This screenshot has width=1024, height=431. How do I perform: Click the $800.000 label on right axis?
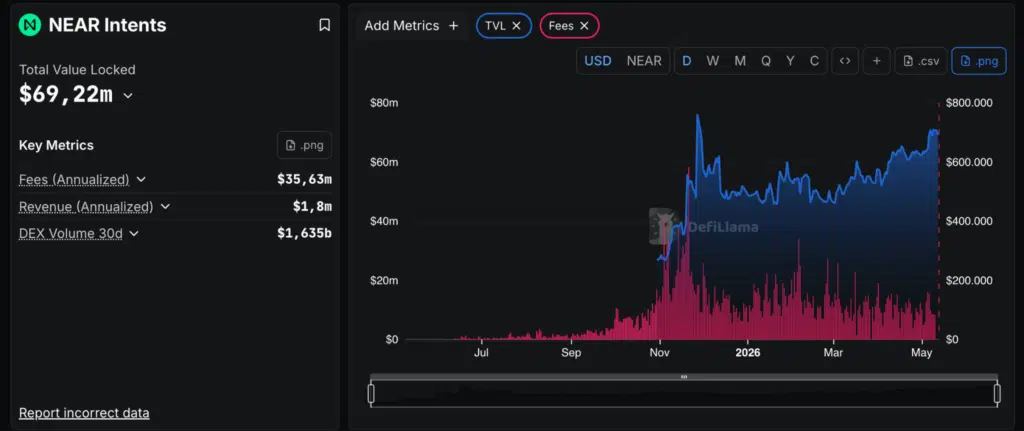point(969,103)
